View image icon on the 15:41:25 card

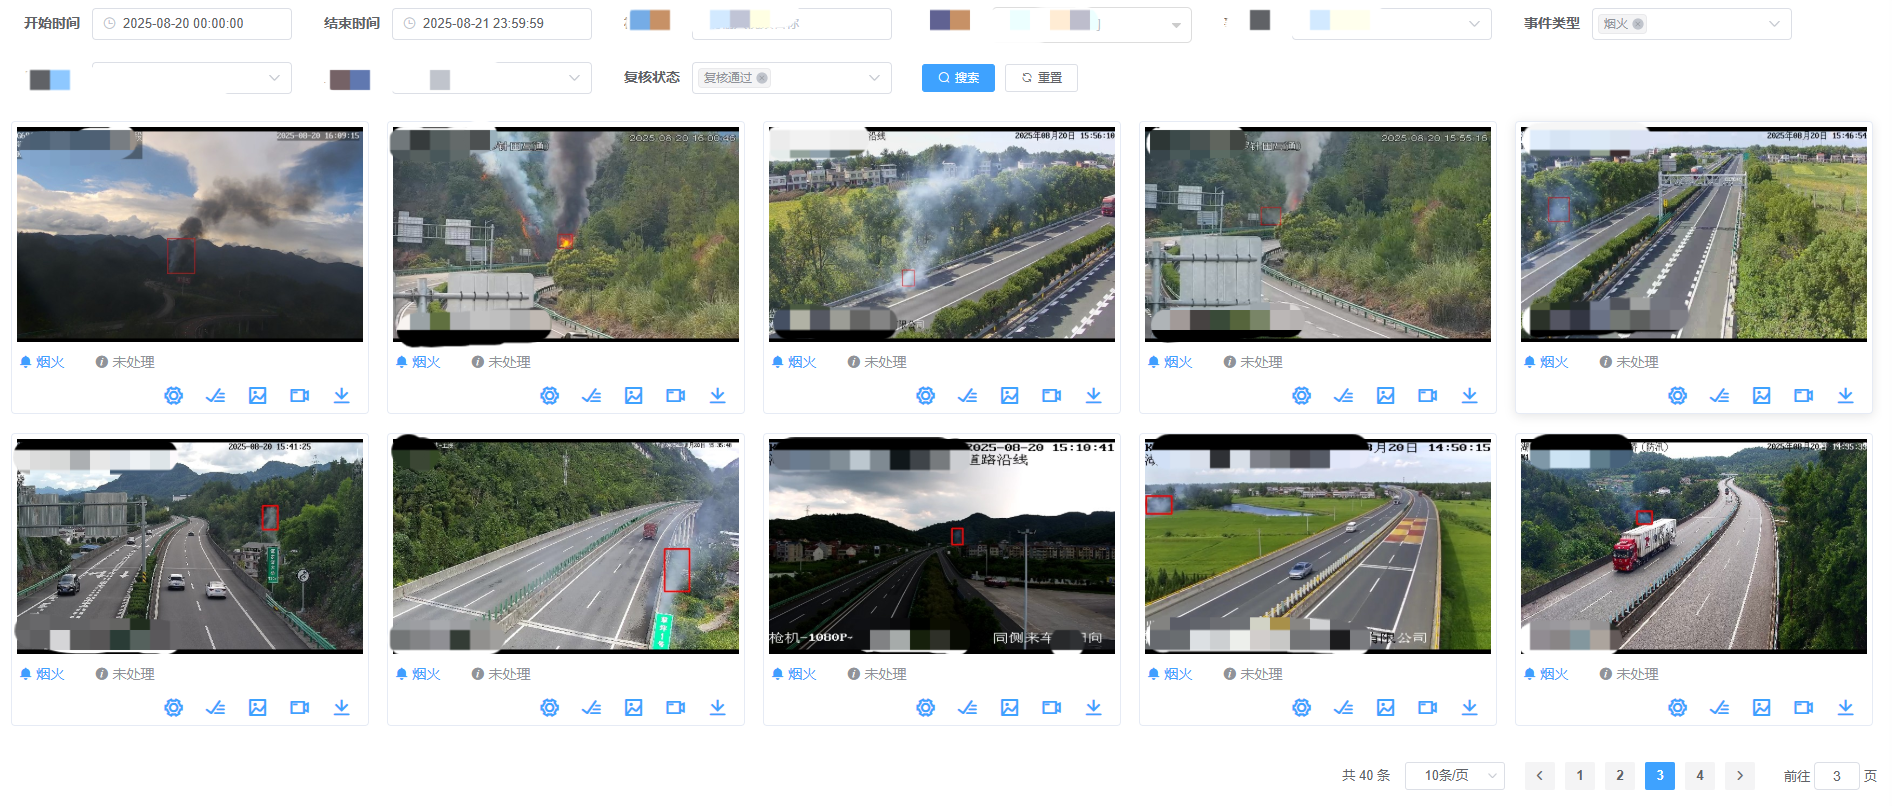pos(258,708)
